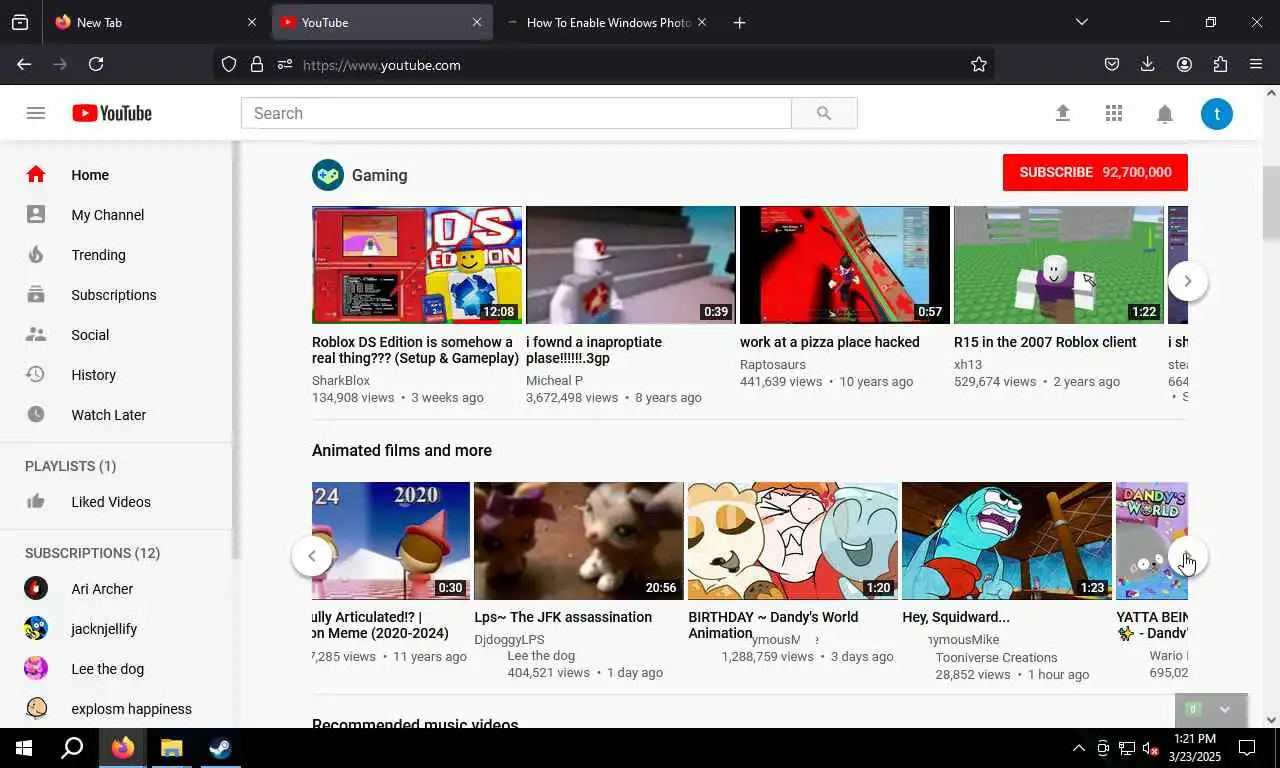This screenshot has height=768, width=1280.
Task: Go back with the browser back arrow
Action: coord(24,64)
